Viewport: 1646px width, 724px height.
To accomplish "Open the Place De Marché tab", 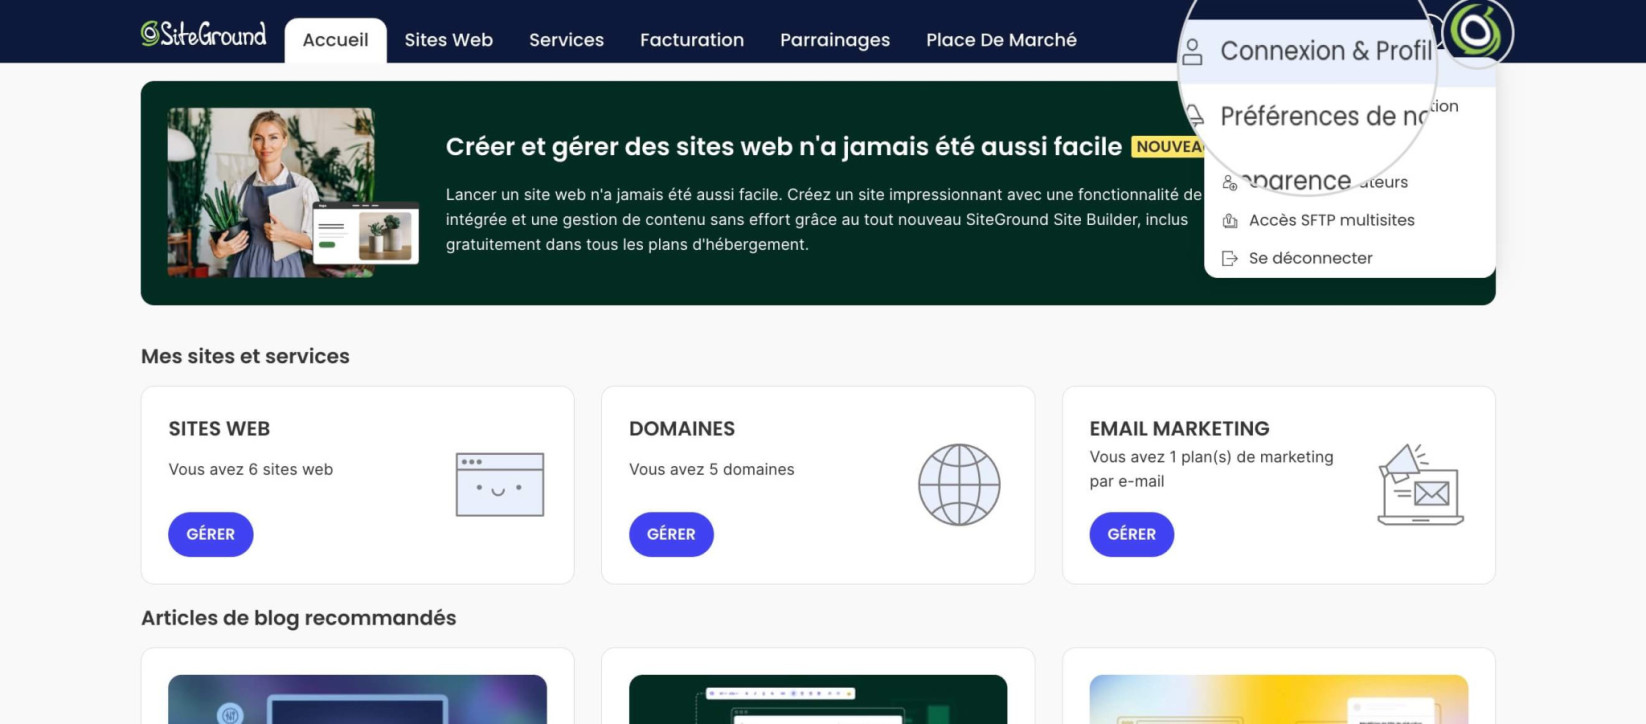I will (x=1001, y=40).
